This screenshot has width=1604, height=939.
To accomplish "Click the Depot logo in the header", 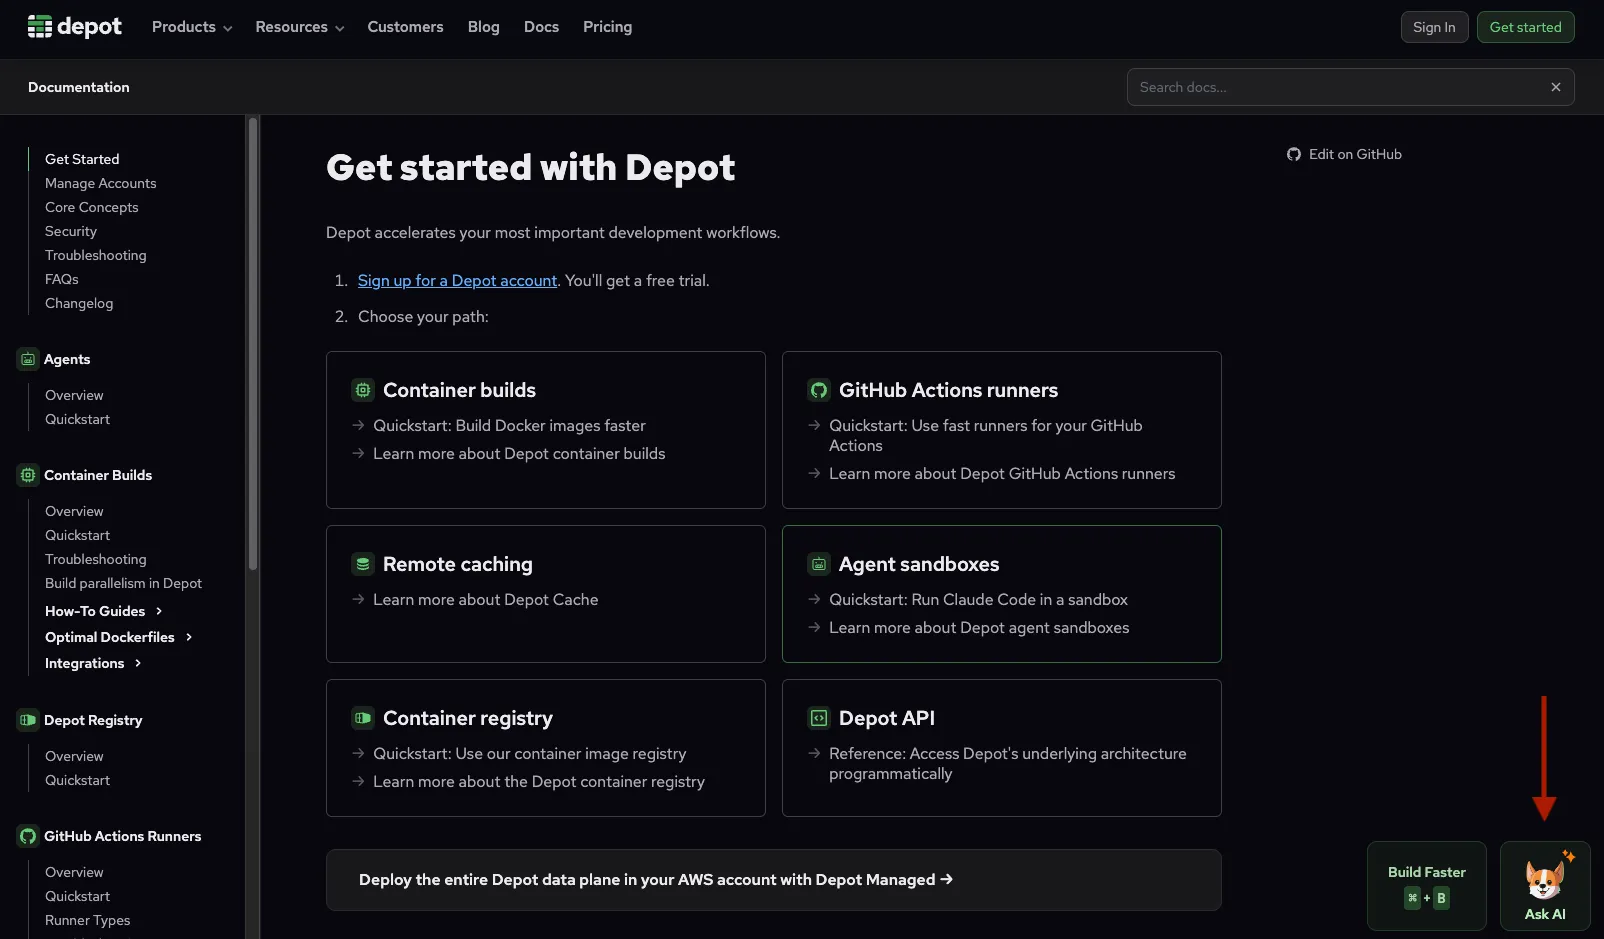I will coord(74,27).
